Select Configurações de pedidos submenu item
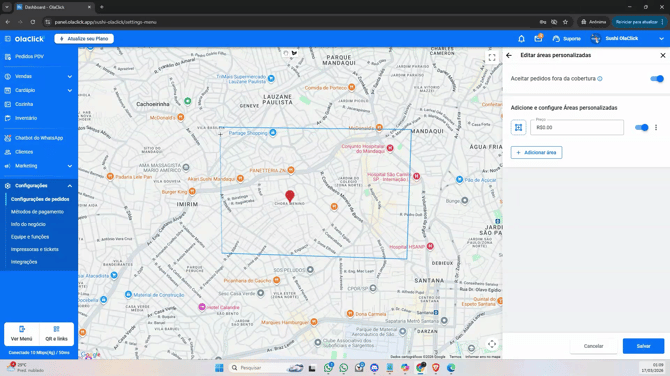 click(x=40, y=199)
